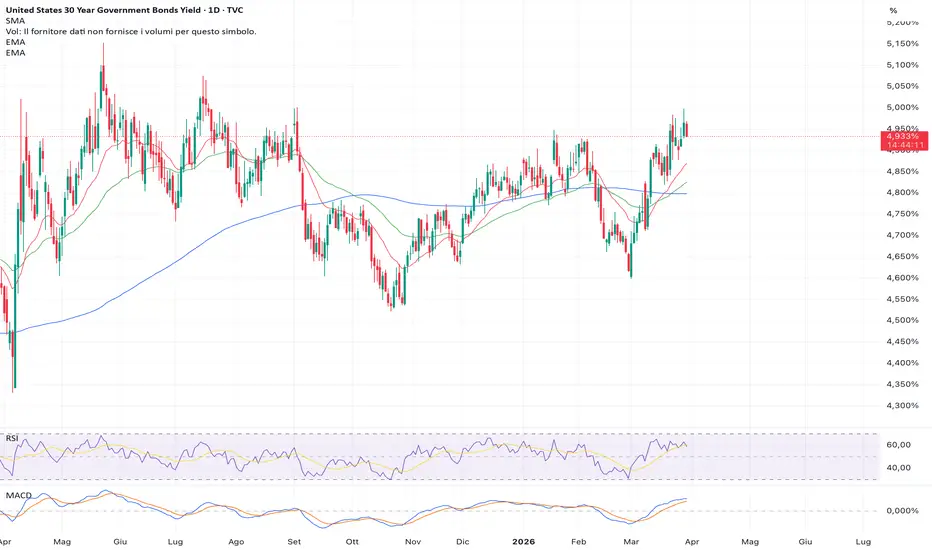Click the 14:44:11 bar countdown timer
Screen dimensions: 932x550
pos(905,145)
